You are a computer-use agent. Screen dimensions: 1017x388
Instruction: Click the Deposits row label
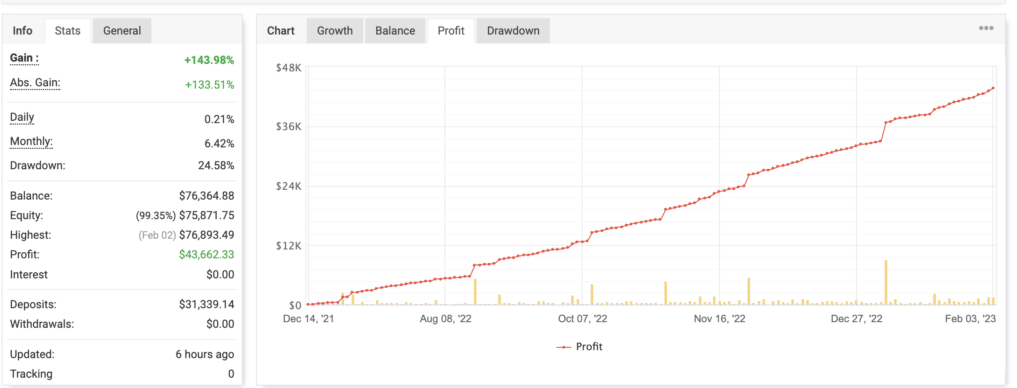pos(33,304)
